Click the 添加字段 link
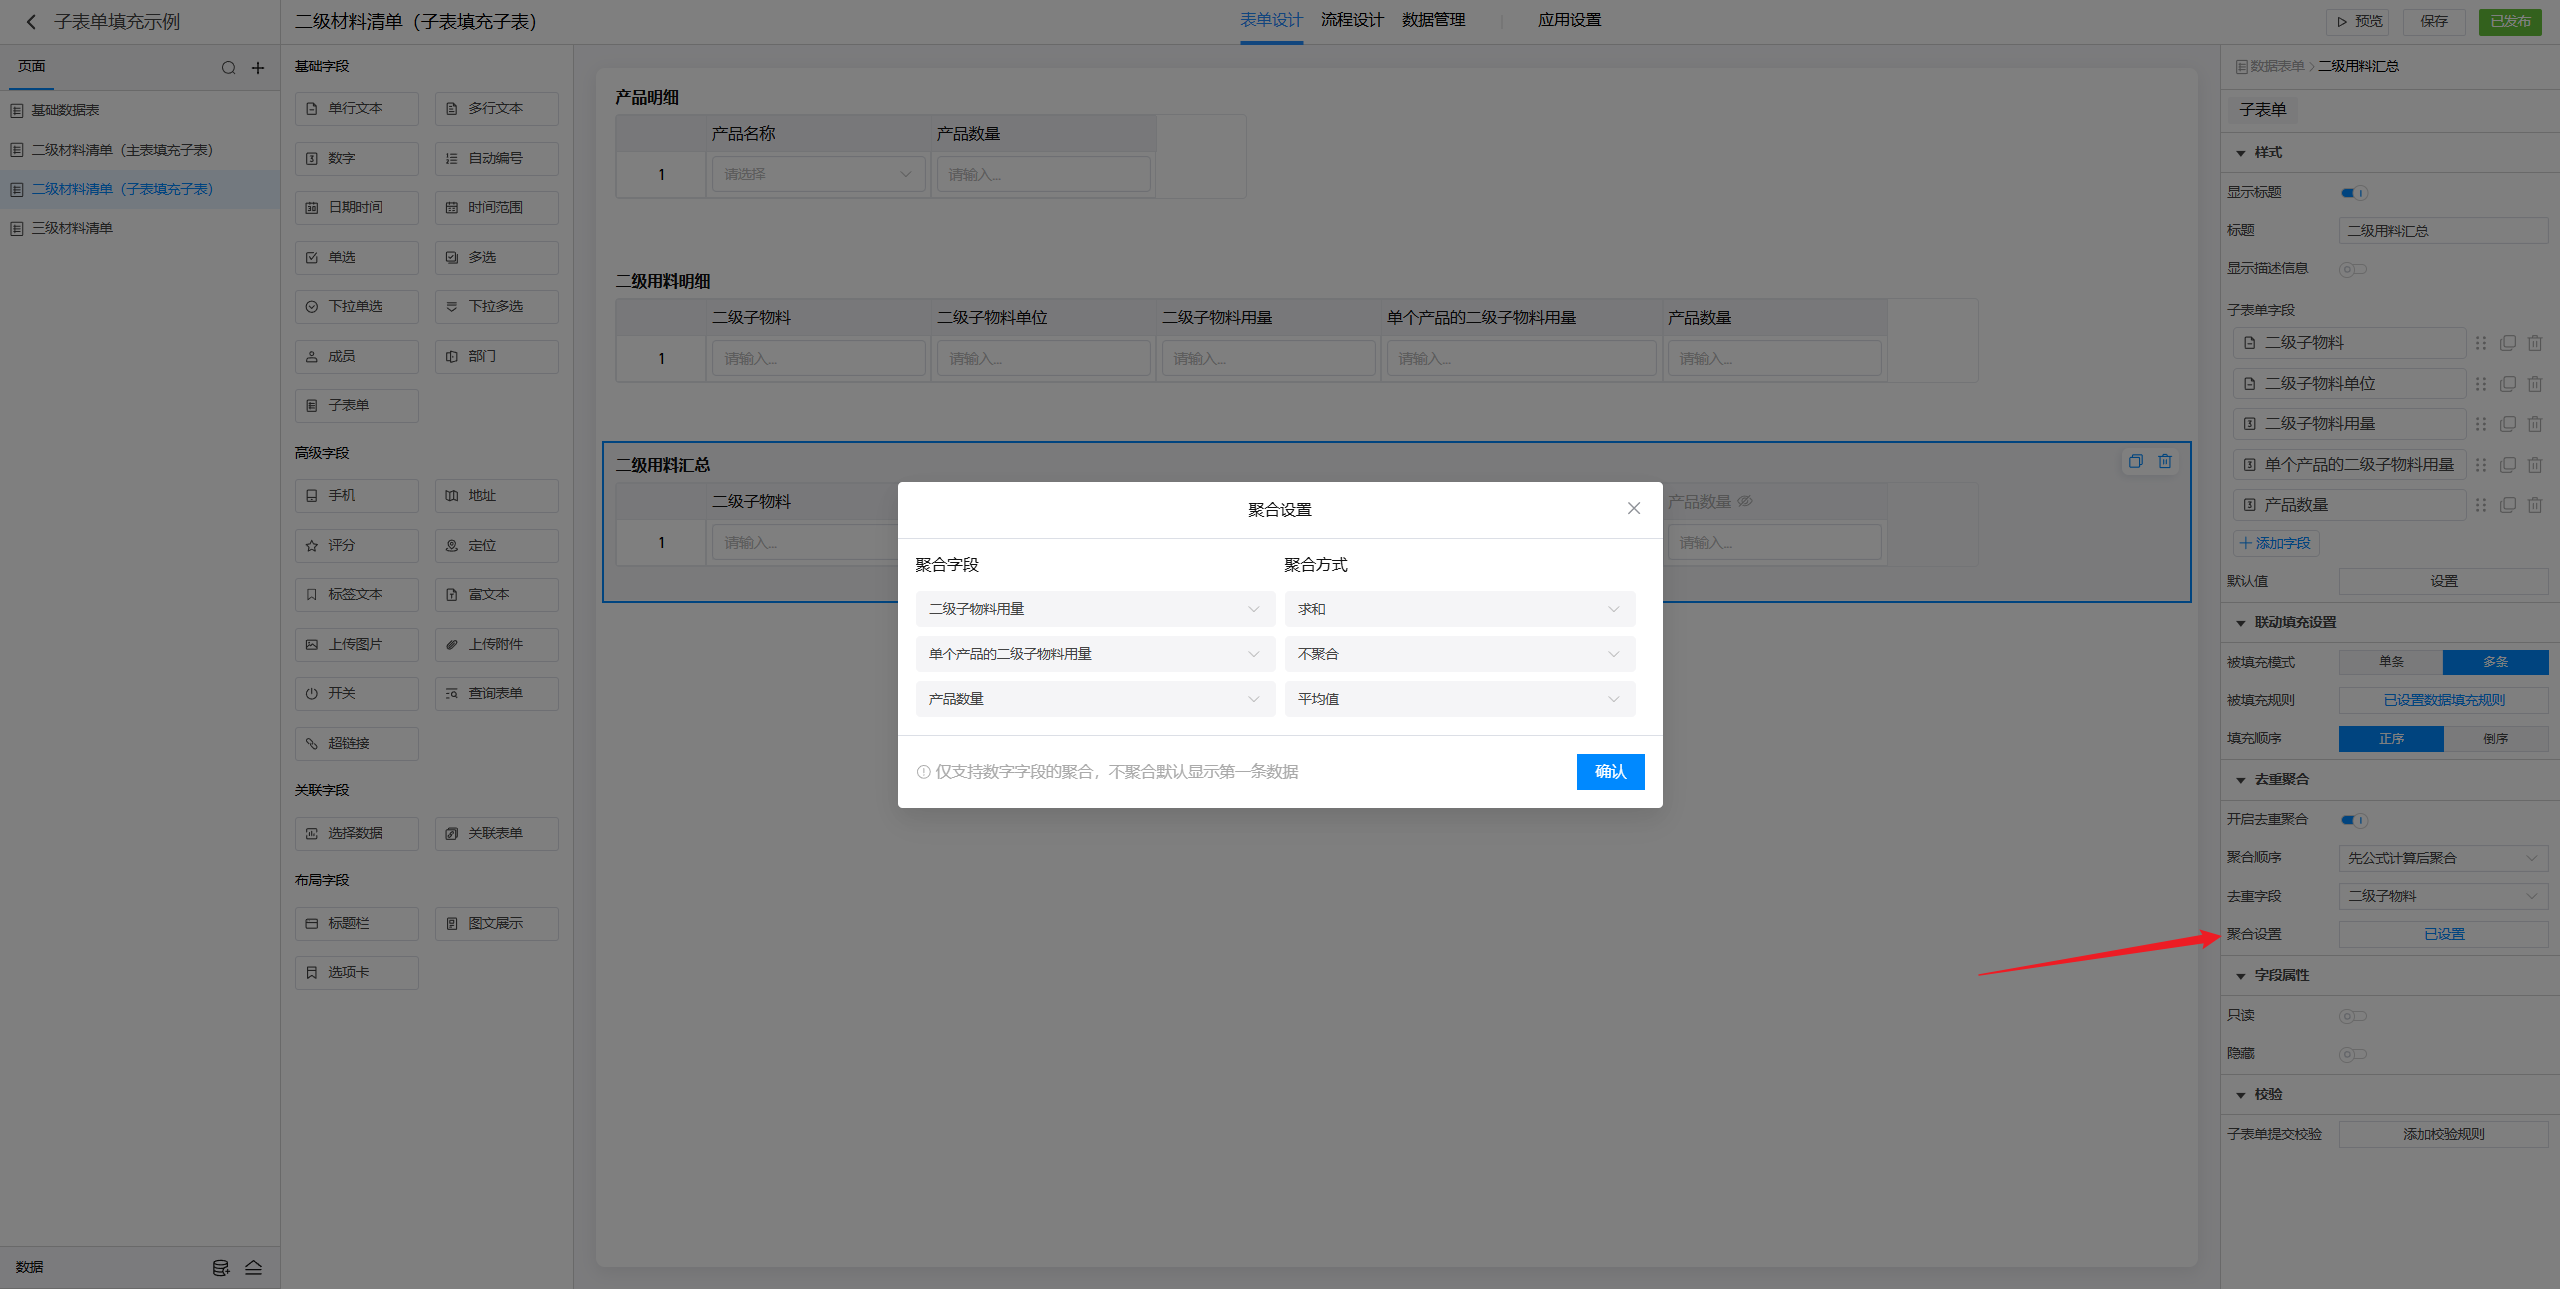Image resolution: width=2560 pixels, height=1289 pixels. [2275, 543]
